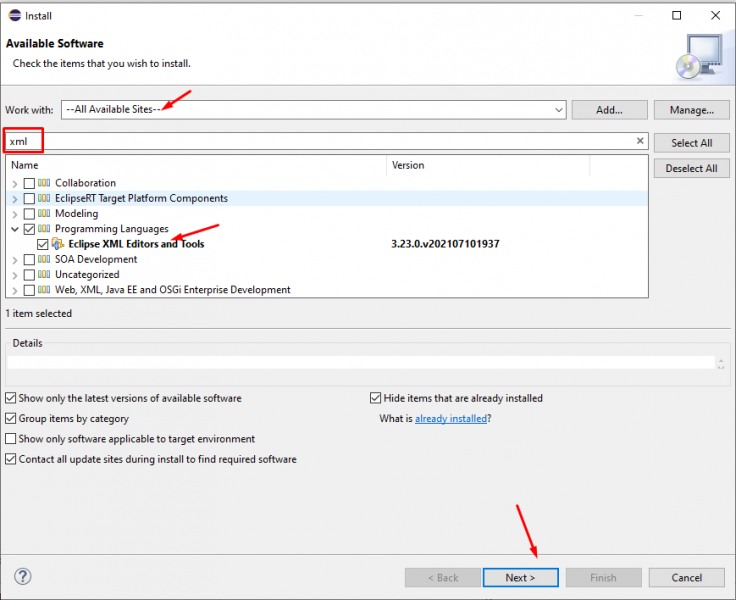This screenshot has height=600, width=736.
Task: Close the Install dialog window
Action: [715, 15]
